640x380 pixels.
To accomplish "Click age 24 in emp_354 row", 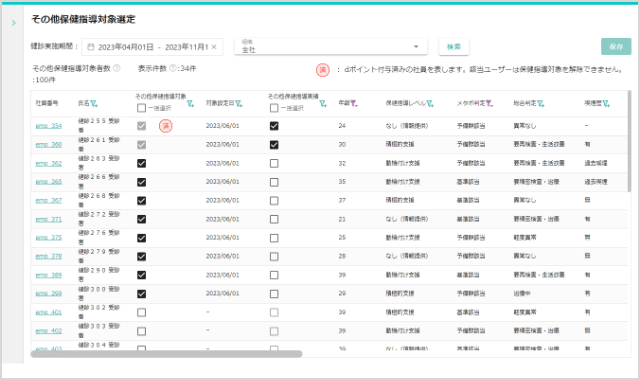I will [342, 126].
